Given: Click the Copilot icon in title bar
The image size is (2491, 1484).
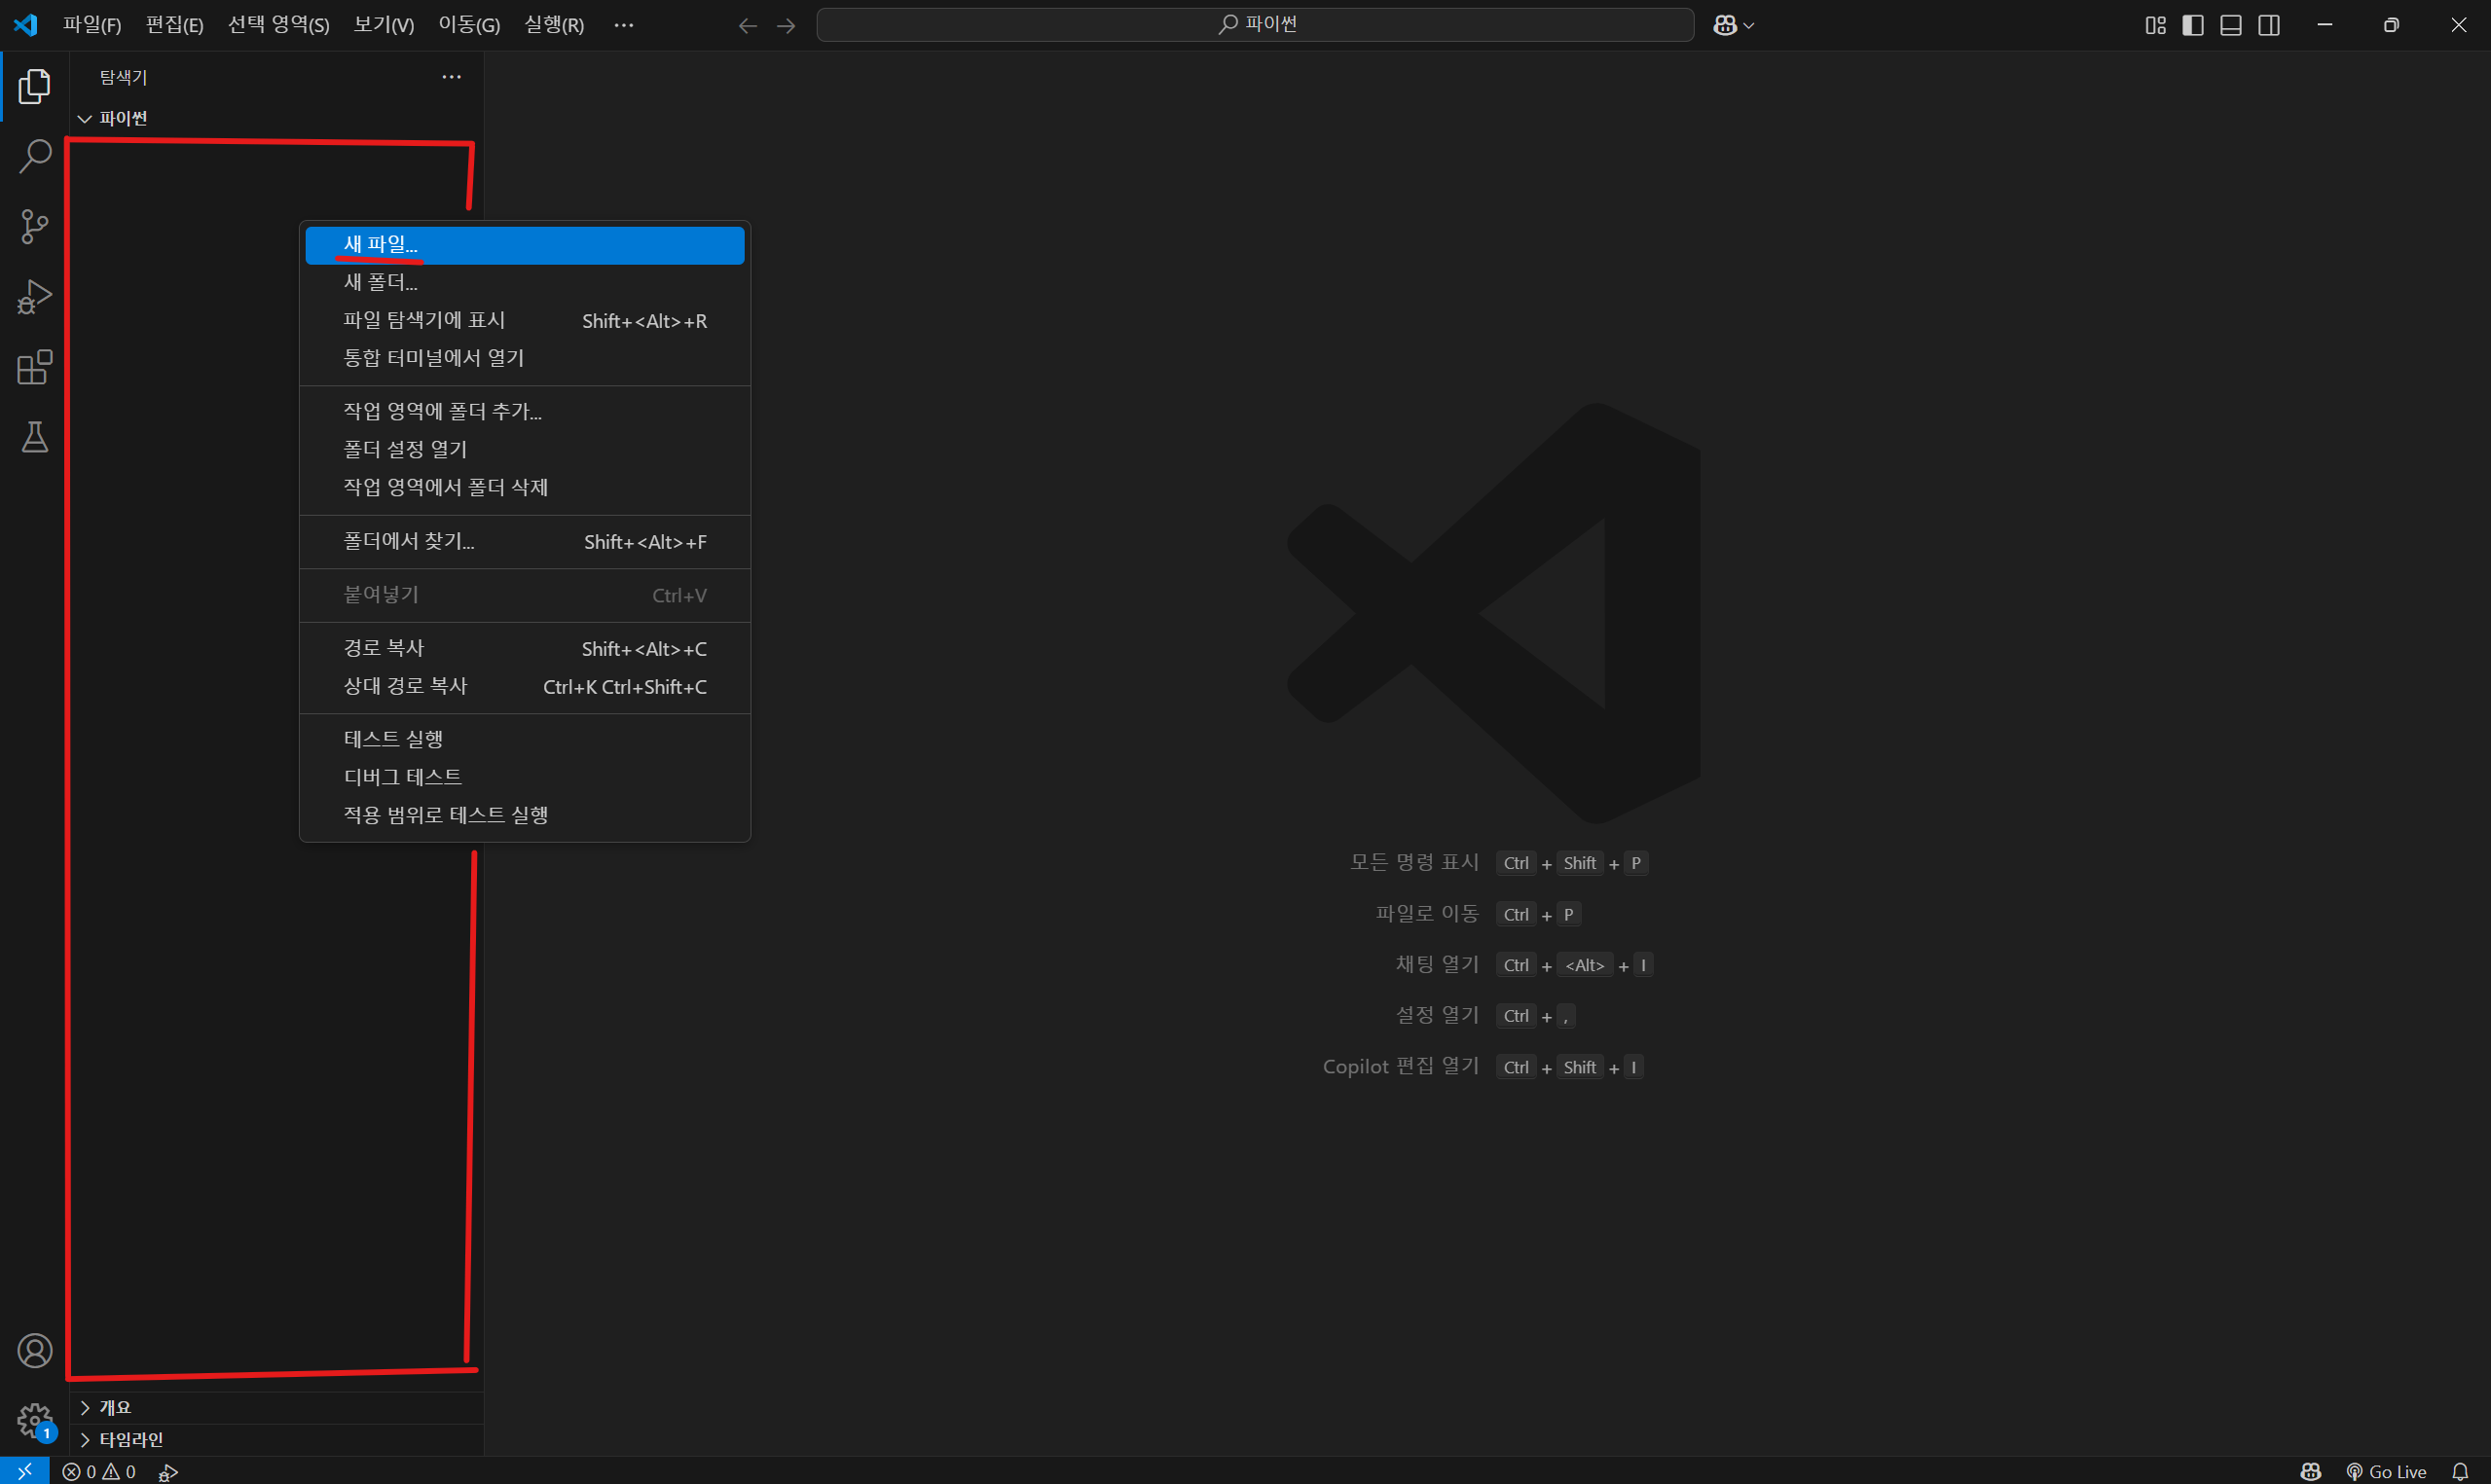Looking at the screenshot, I should coord(1724,25).
